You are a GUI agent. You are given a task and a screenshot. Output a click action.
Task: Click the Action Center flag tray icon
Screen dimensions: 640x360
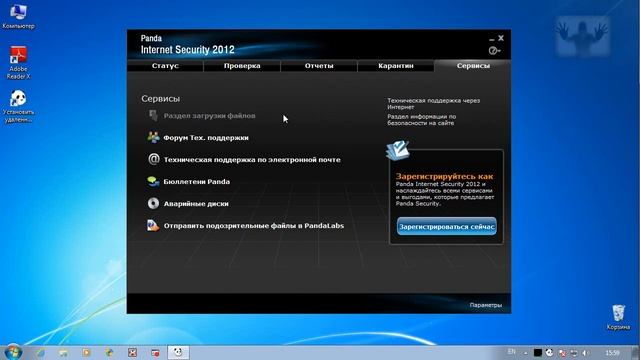click(x=562, y=353)
